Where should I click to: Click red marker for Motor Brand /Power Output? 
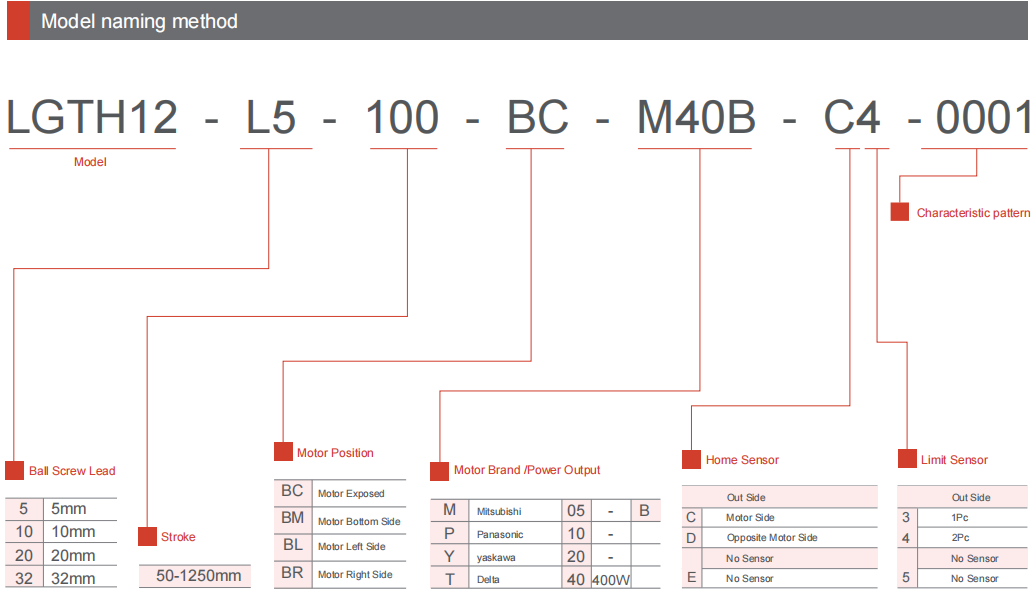(x=439, y=471)
